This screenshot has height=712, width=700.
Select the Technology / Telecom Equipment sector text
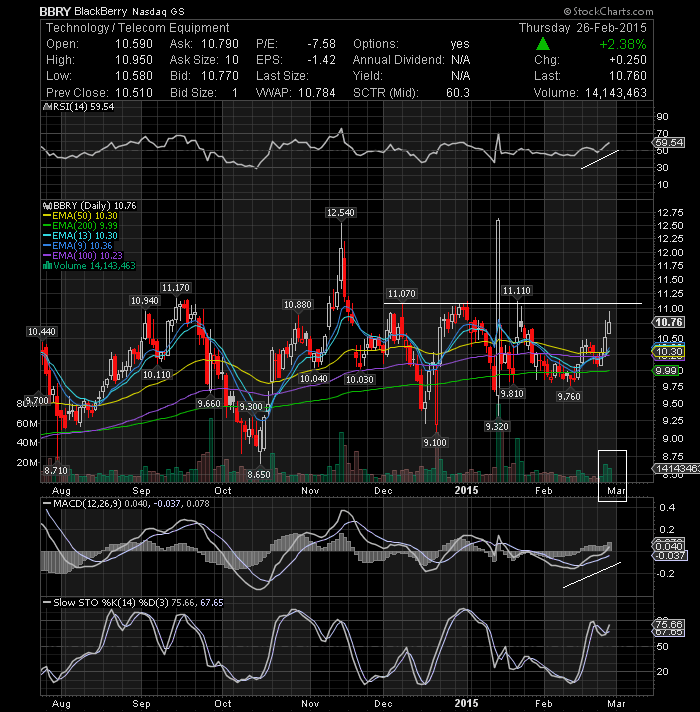click(x=138, y=28)
